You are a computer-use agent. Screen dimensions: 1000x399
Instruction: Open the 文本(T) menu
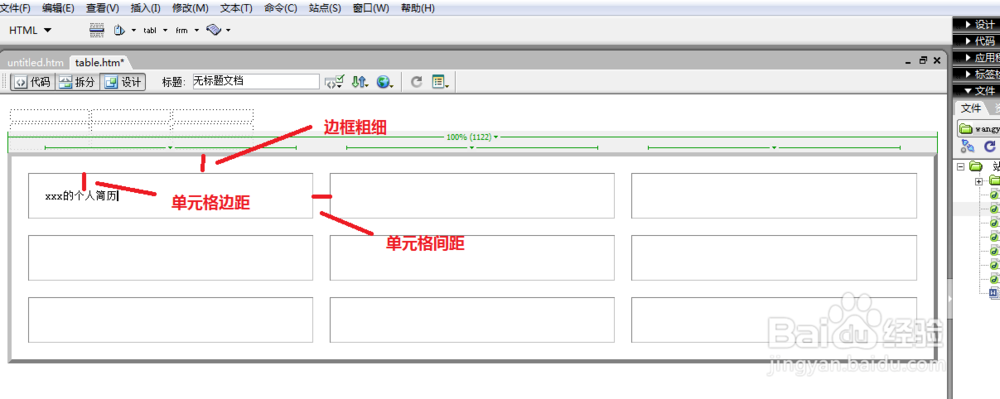pos(236,8)
